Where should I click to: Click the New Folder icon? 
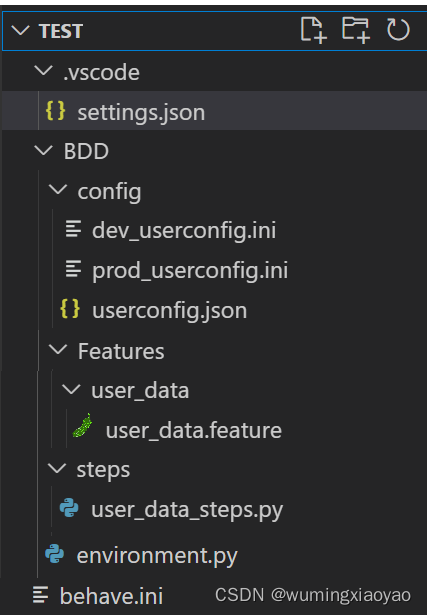356,30
